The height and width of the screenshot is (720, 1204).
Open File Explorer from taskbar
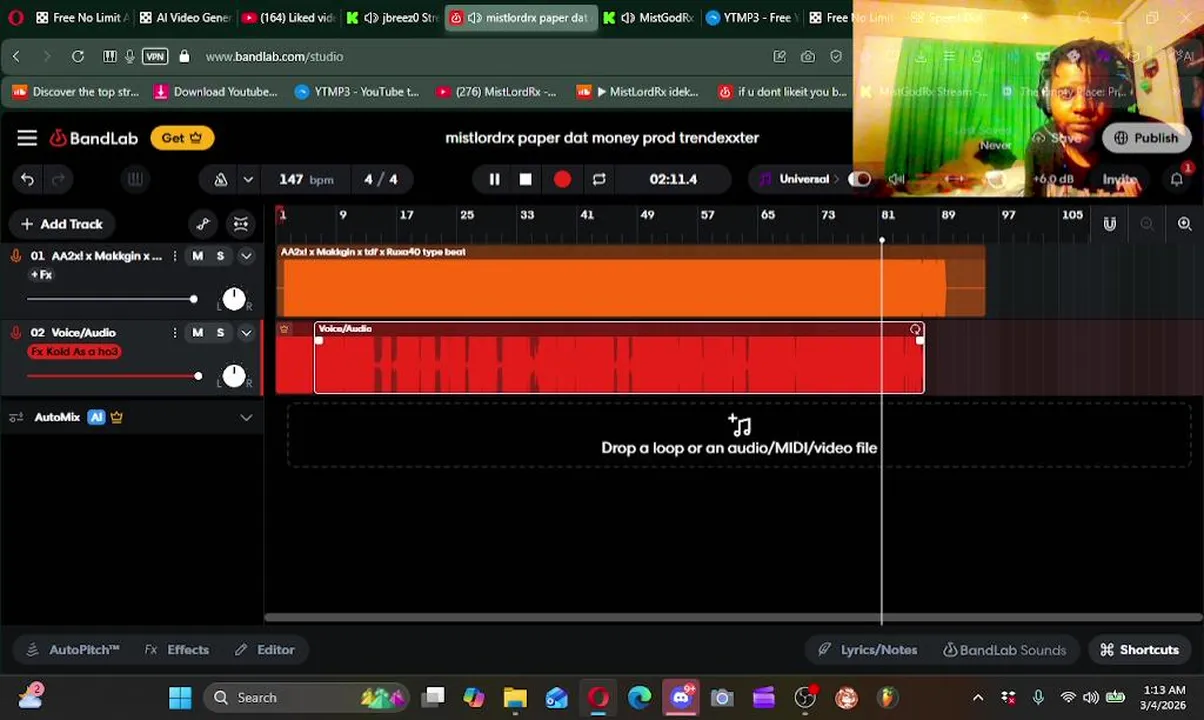515,698
